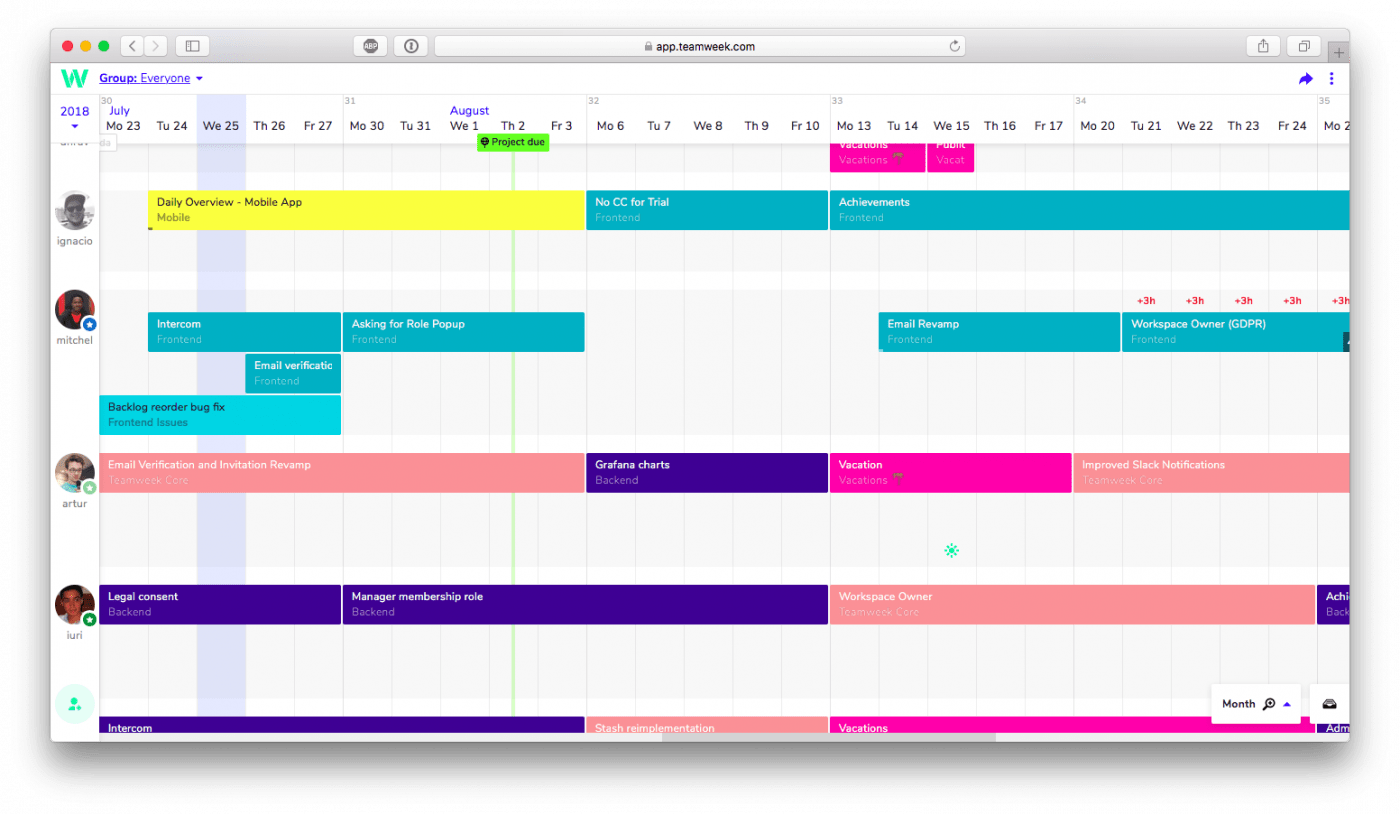This screenshot has width=1400, height=814.
Task: Select the Intercom Frontend task of mitchel
Action: 244,332
